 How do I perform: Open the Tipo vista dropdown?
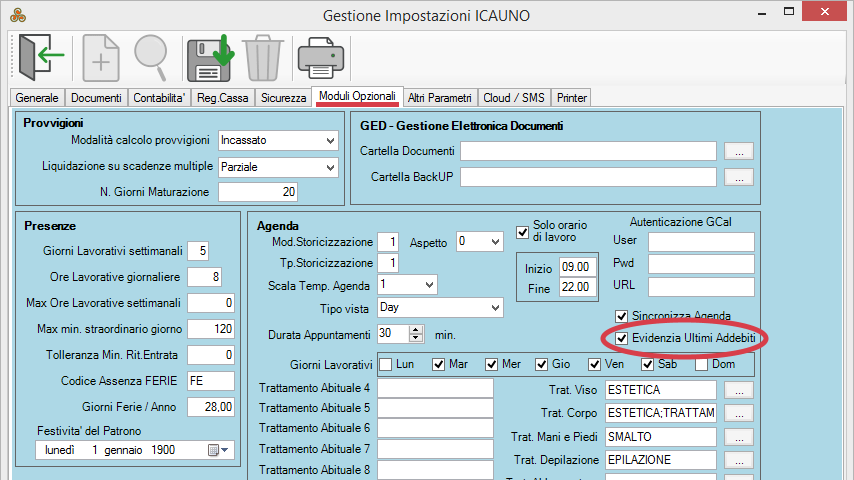[494, 307]
